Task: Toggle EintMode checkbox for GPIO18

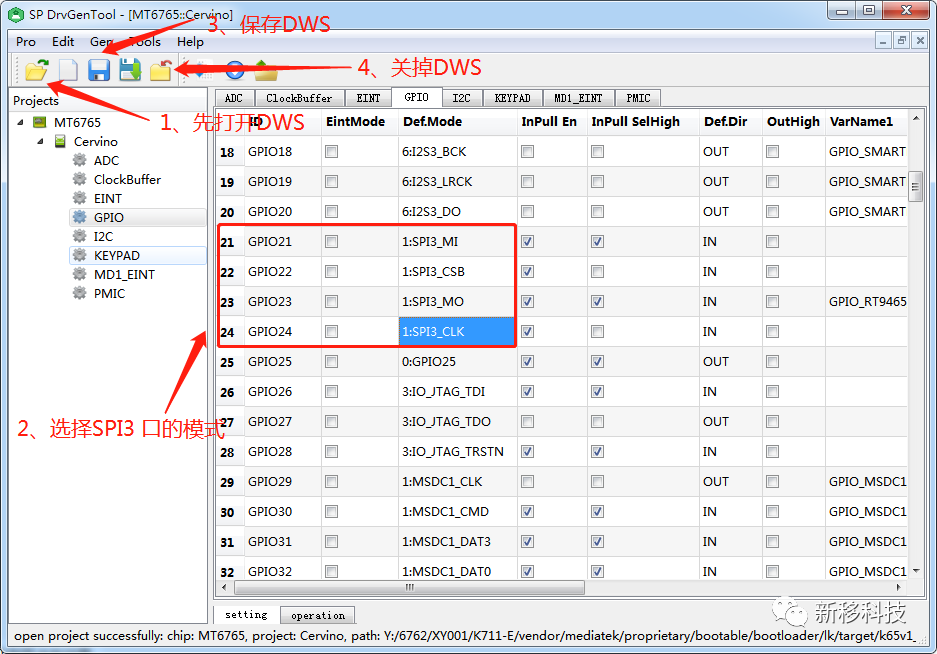Action: click(332, 152)
